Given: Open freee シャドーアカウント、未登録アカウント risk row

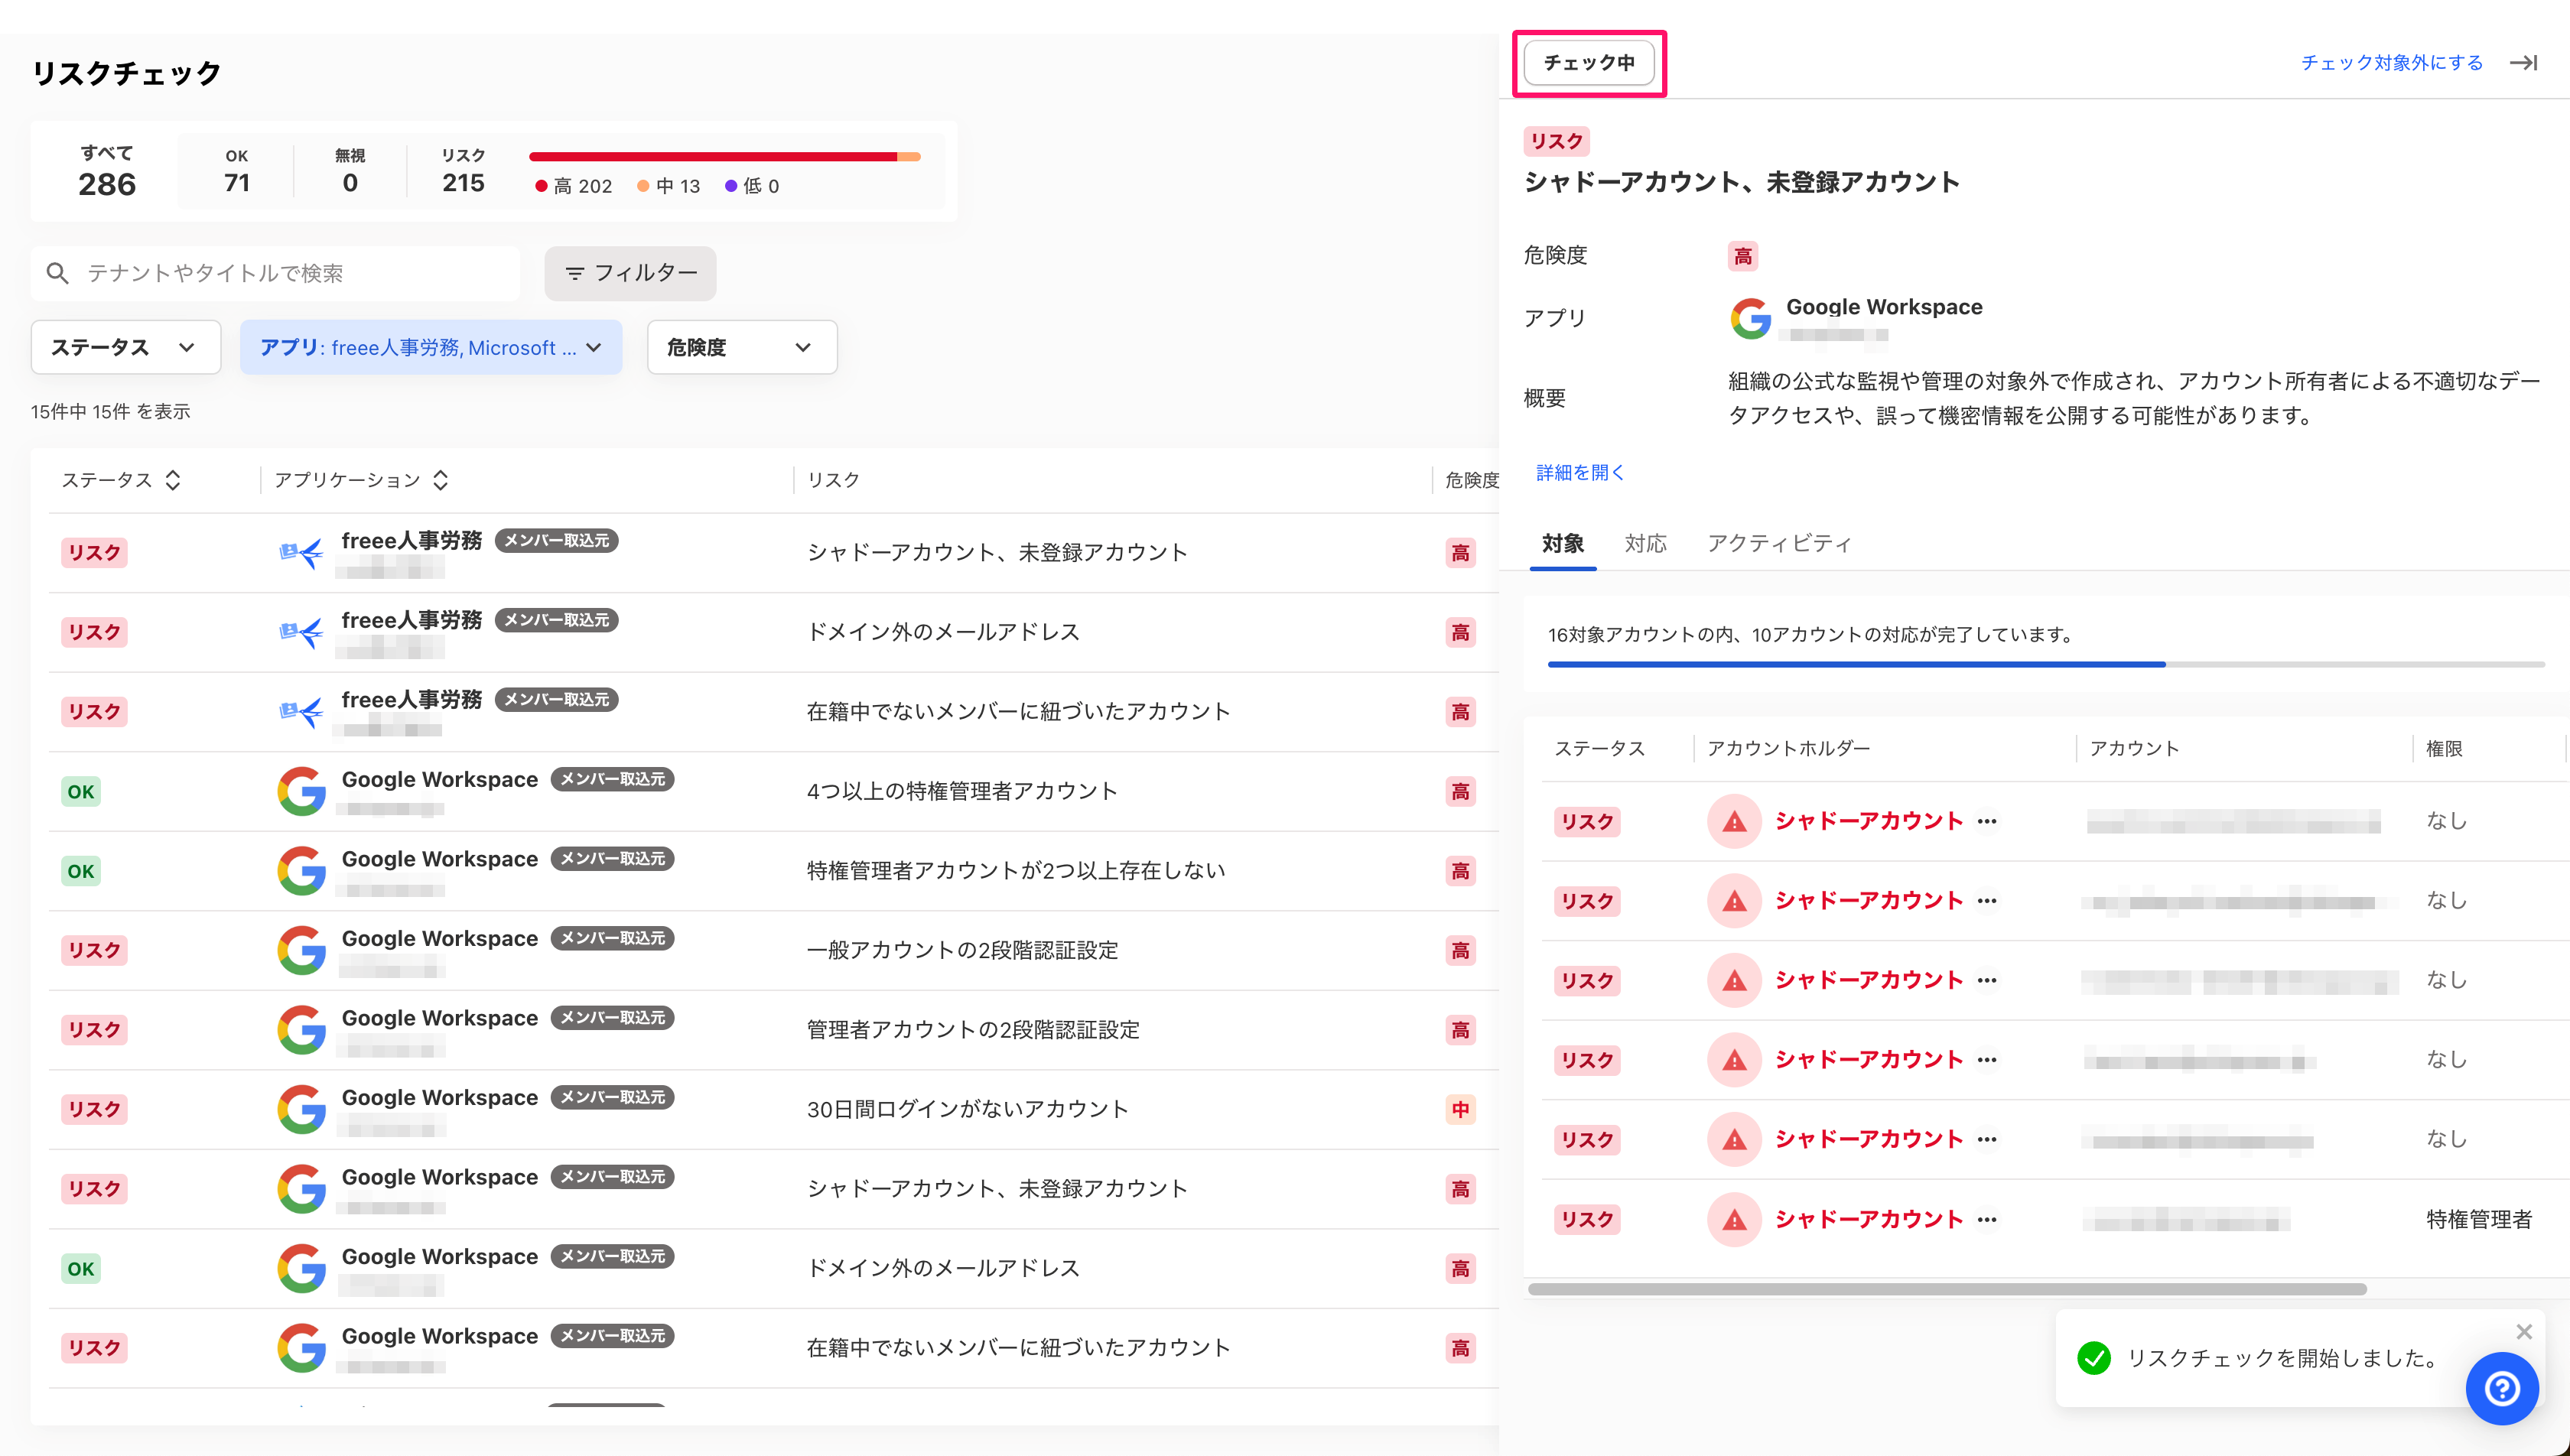Looking at the screenshot, I should pos(773,552).
